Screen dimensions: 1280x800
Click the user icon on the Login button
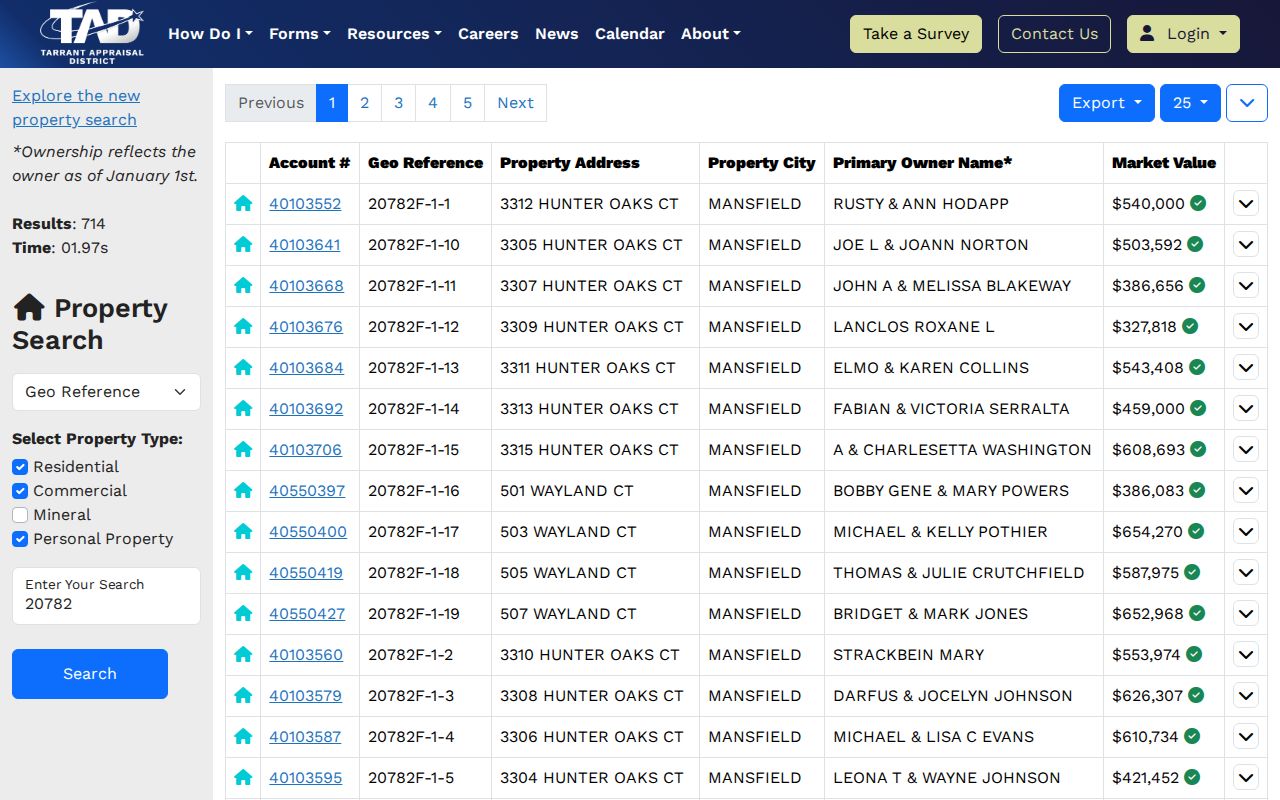point(1147,33)
